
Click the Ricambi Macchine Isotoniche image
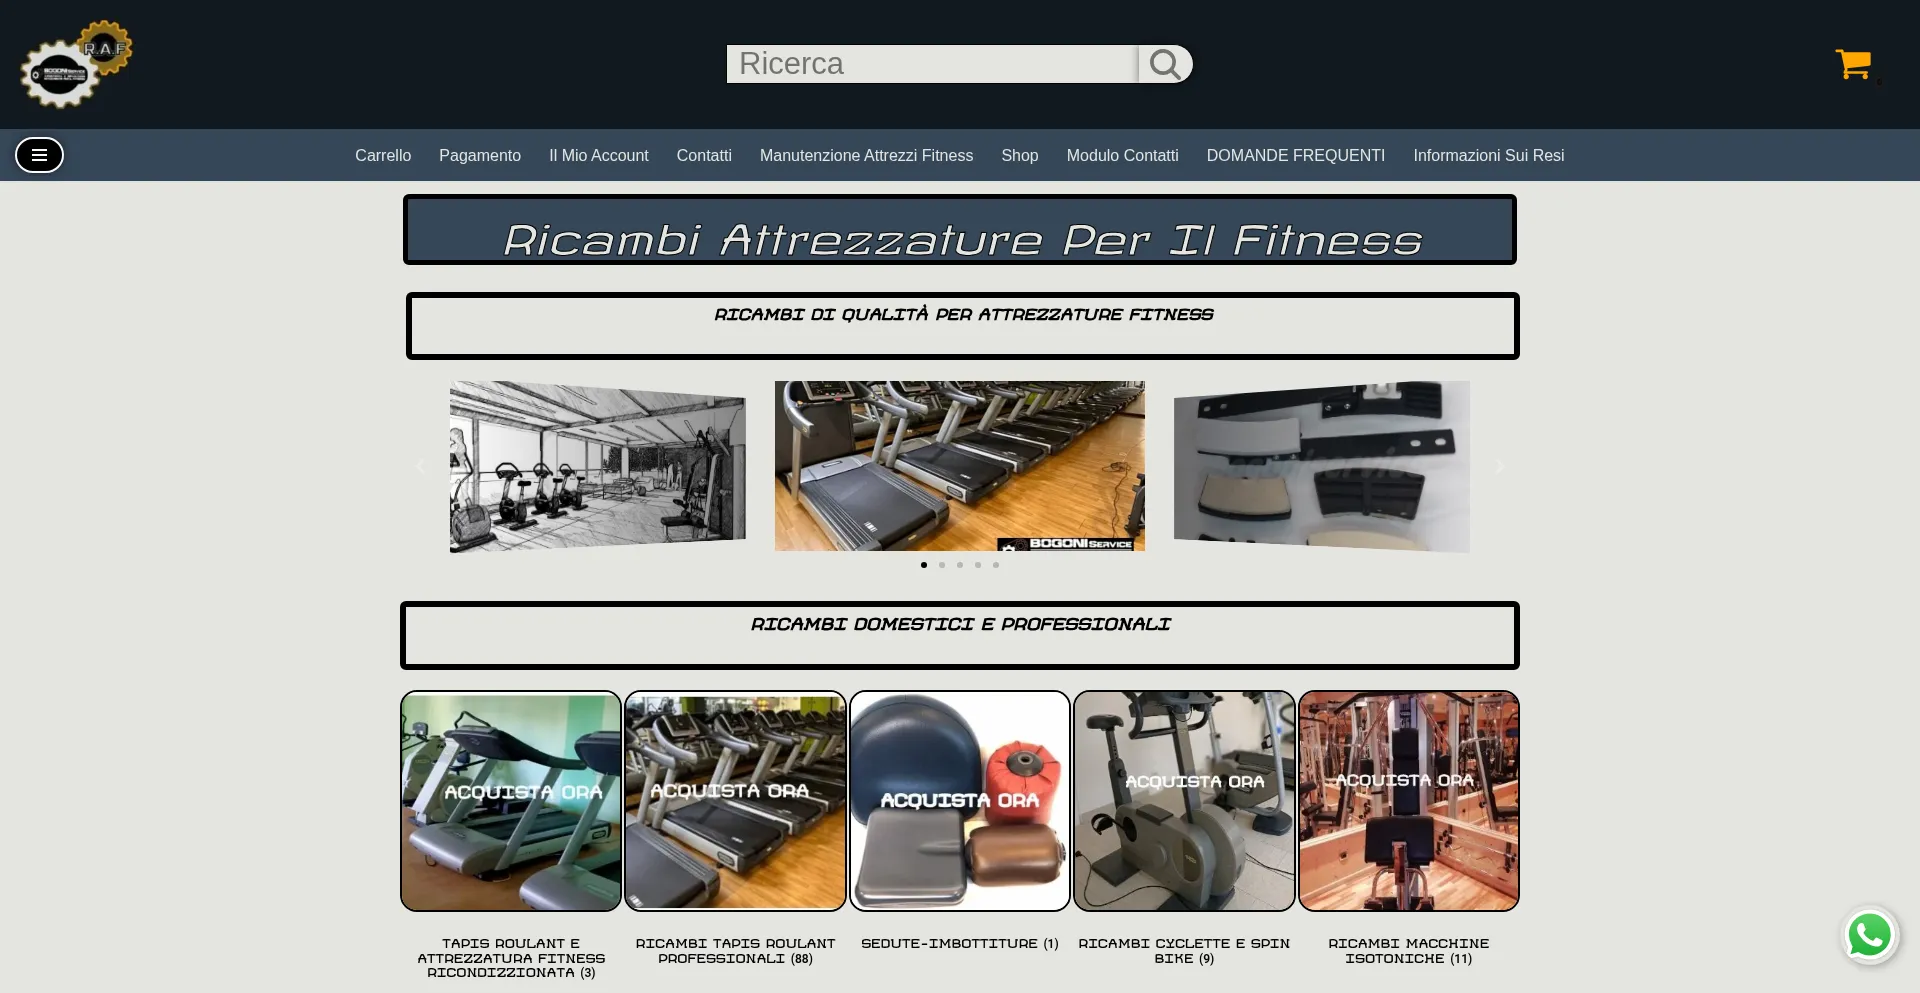1408,801
